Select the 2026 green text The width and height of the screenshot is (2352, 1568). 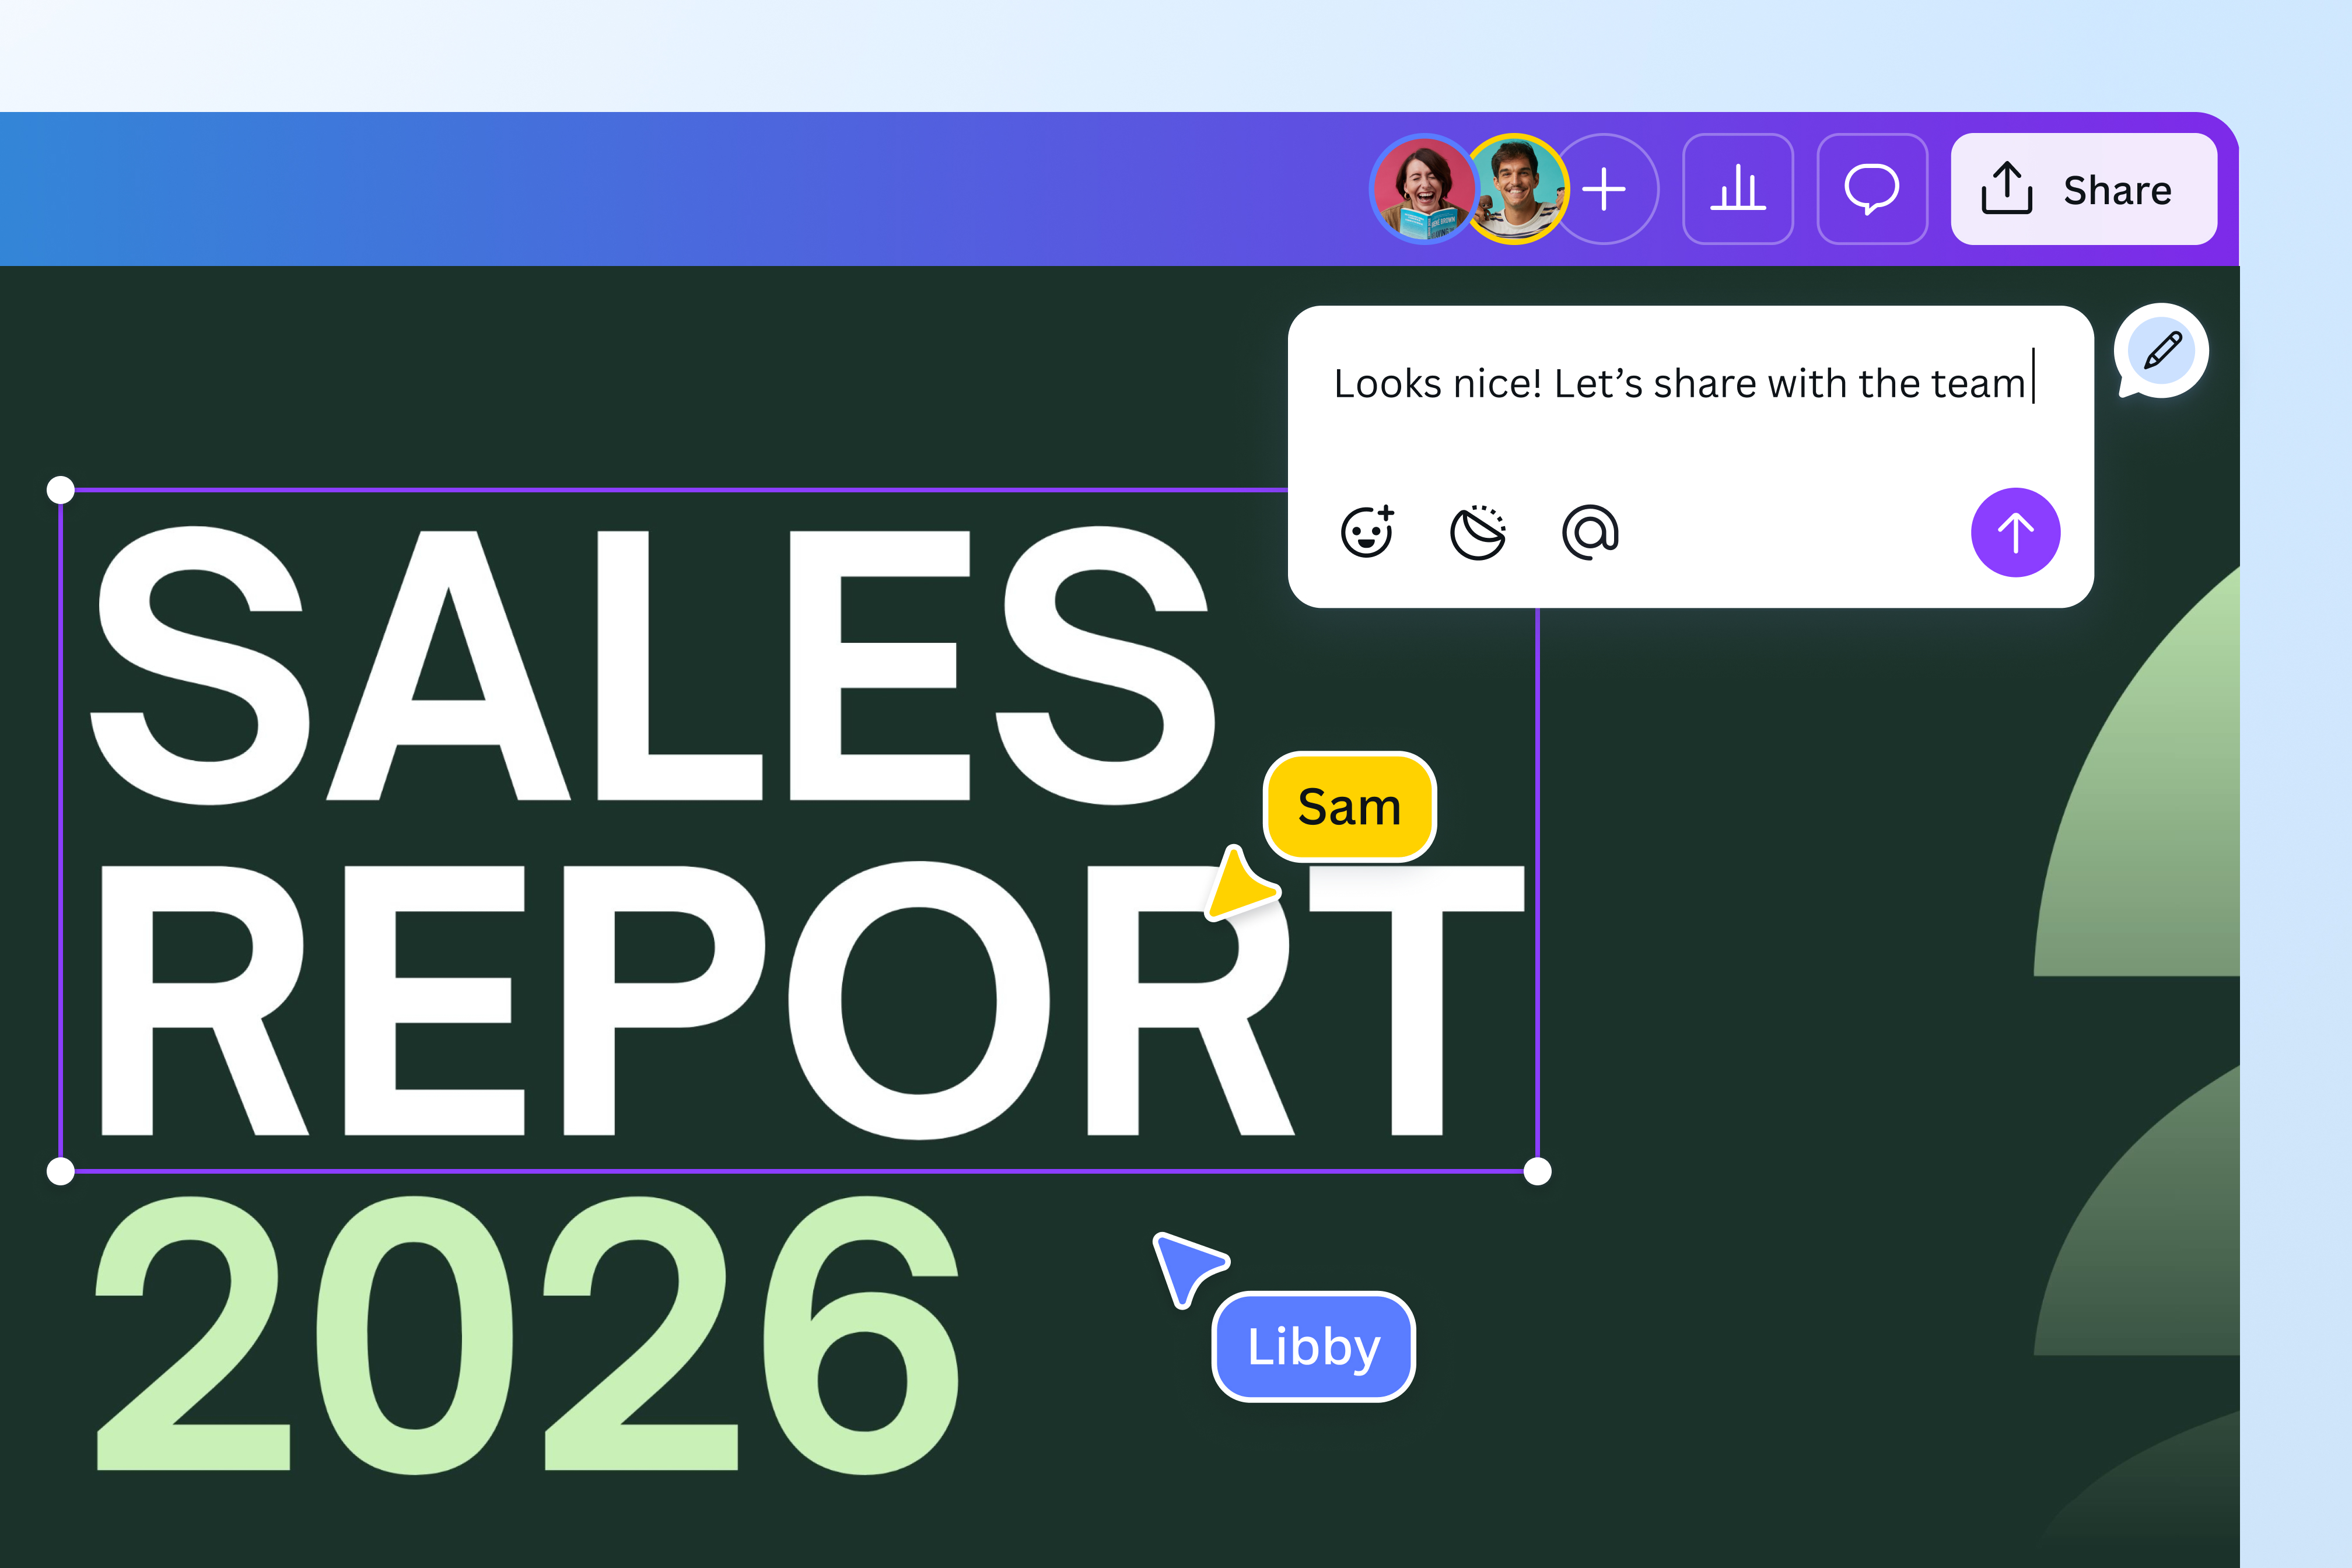pos(527,1335)
